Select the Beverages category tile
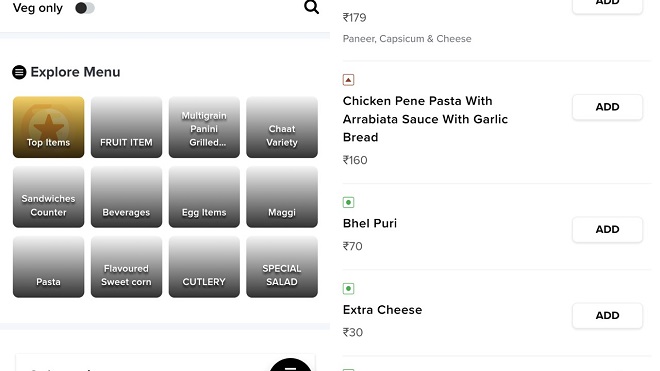The height and width of the screenshot is (371, 660). [126, 197]
